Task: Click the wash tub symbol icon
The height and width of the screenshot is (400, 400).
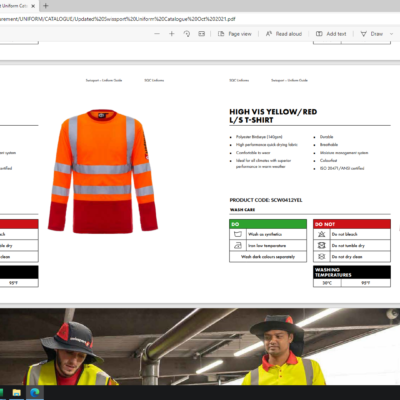Action: click(x=238, y=234)
